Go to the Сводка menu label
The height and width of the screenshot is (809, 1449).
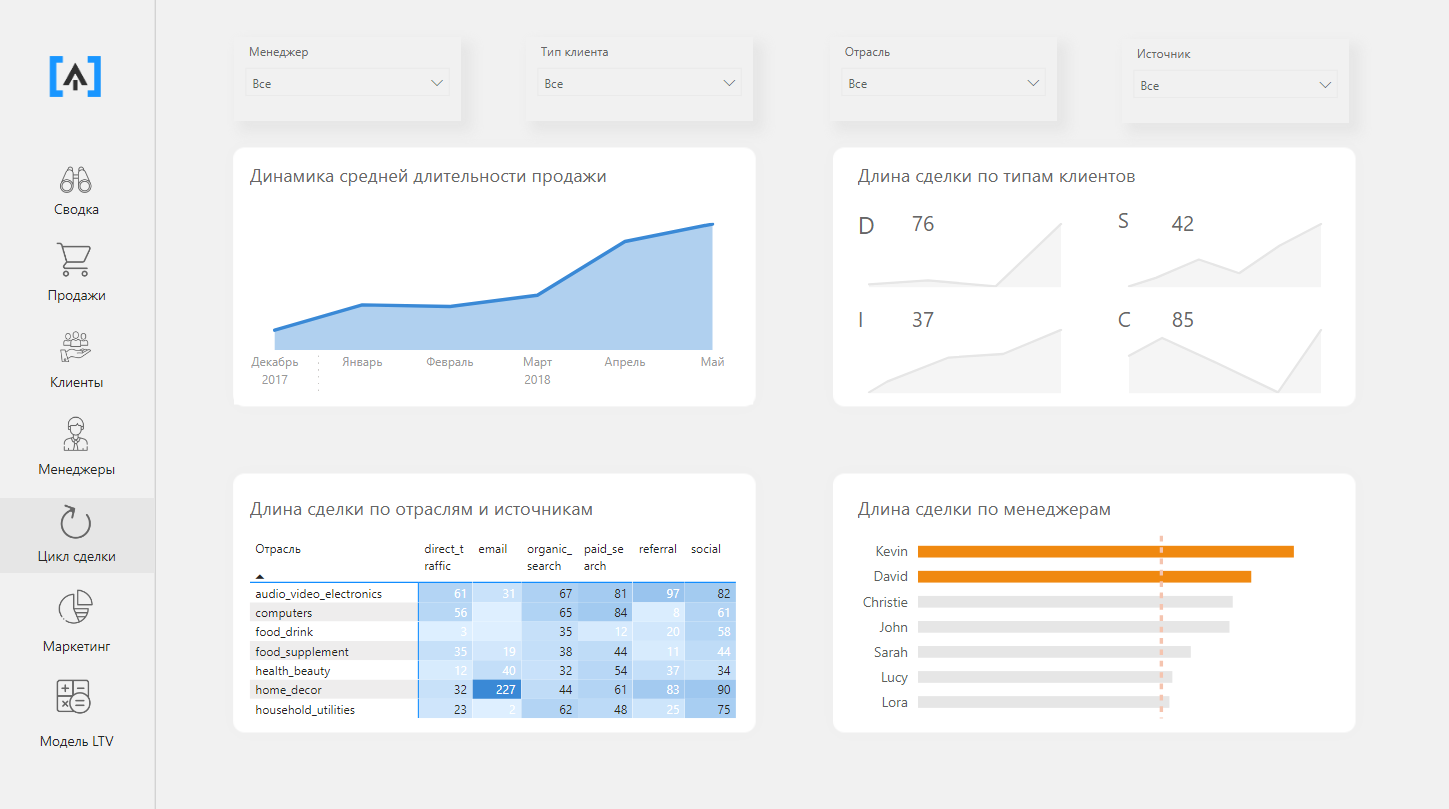[x=76, y=210]
